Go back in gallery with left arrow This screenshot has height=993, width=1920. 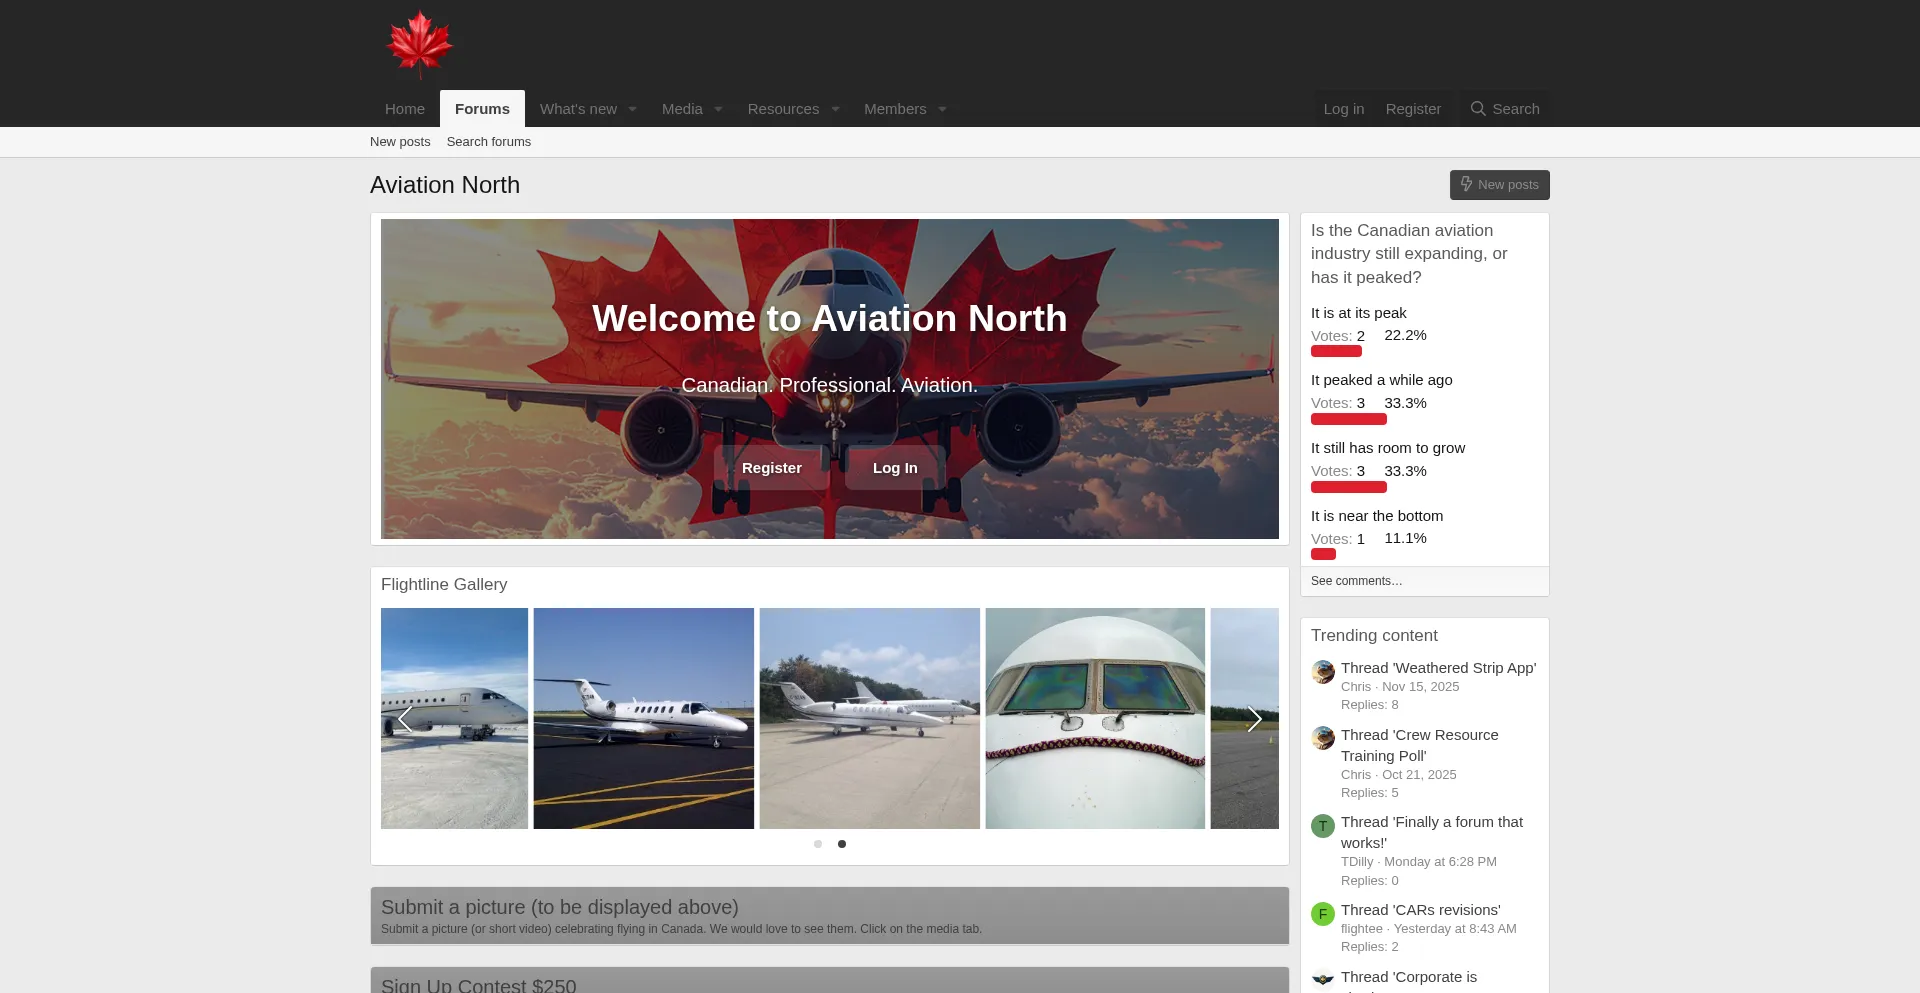(x=405, y=719)
